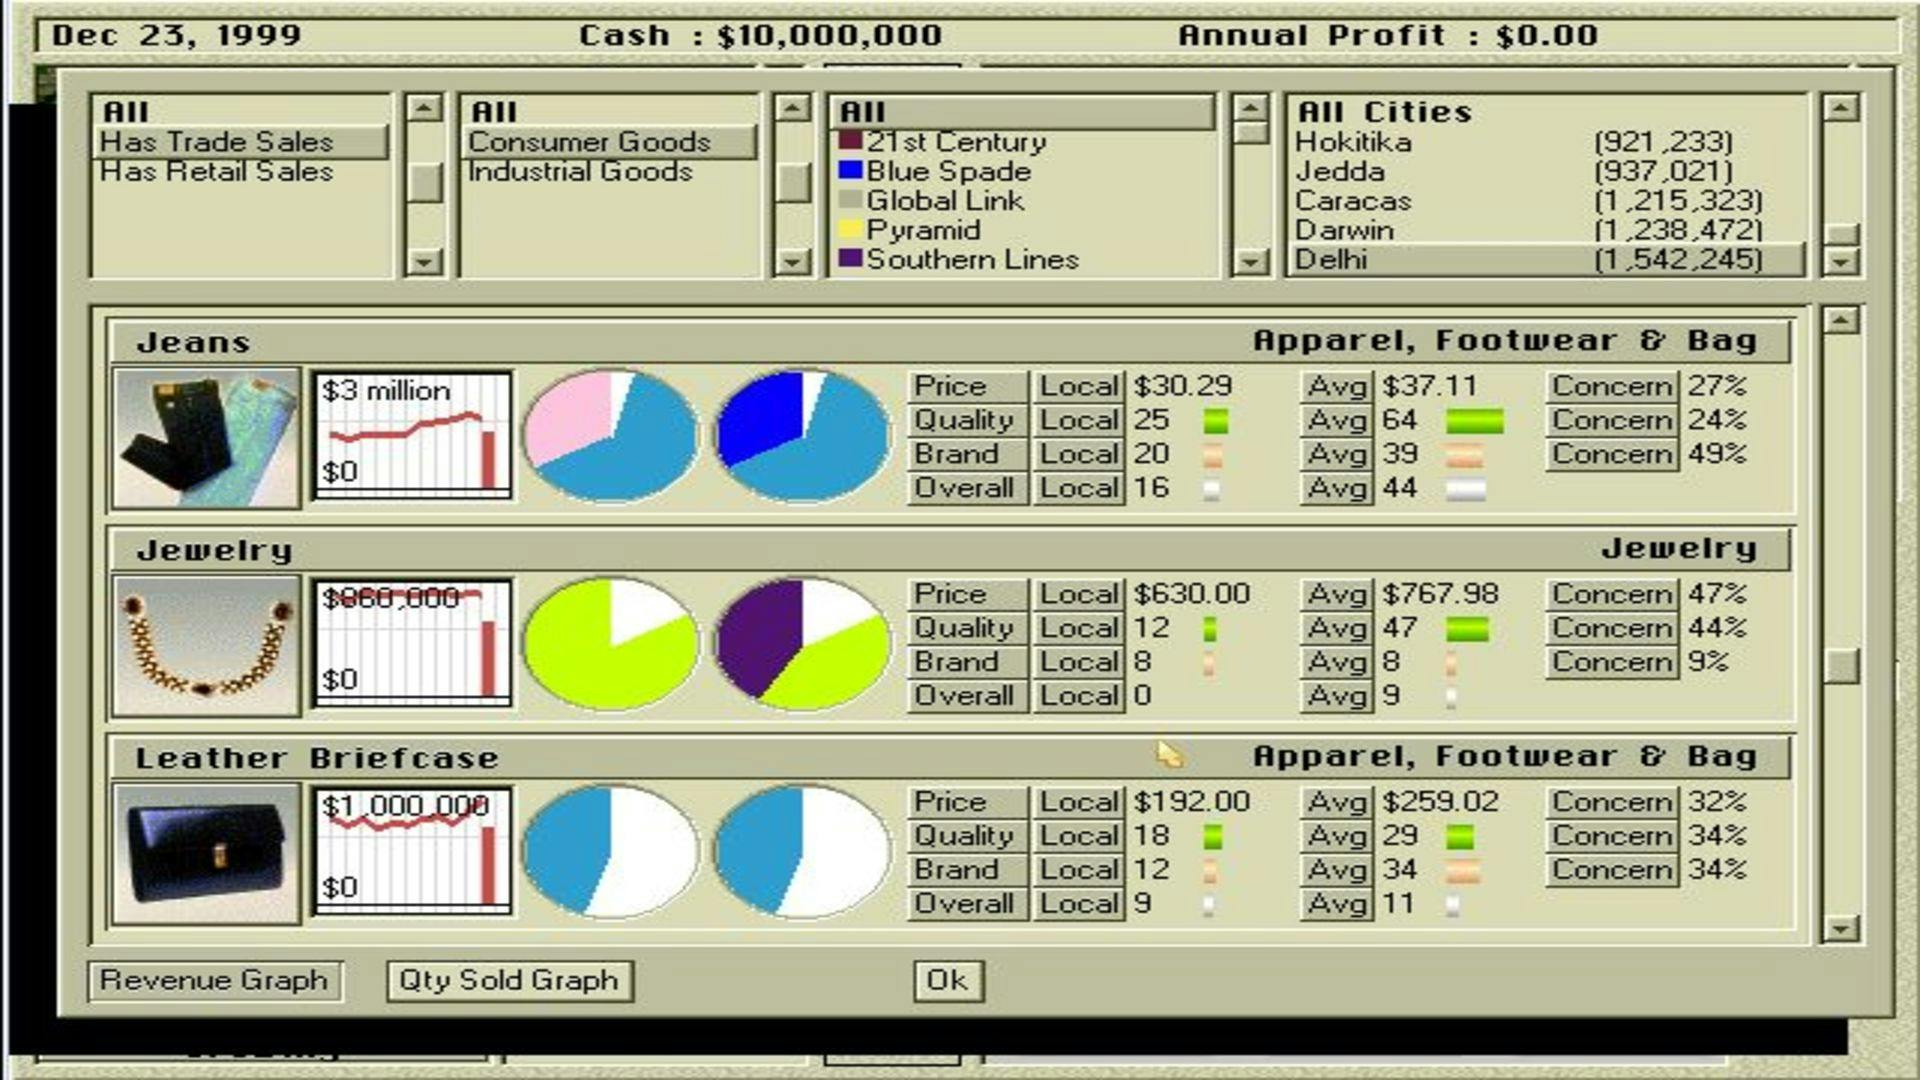Click the Jewelry necklace picture

[x=206, y=646]
